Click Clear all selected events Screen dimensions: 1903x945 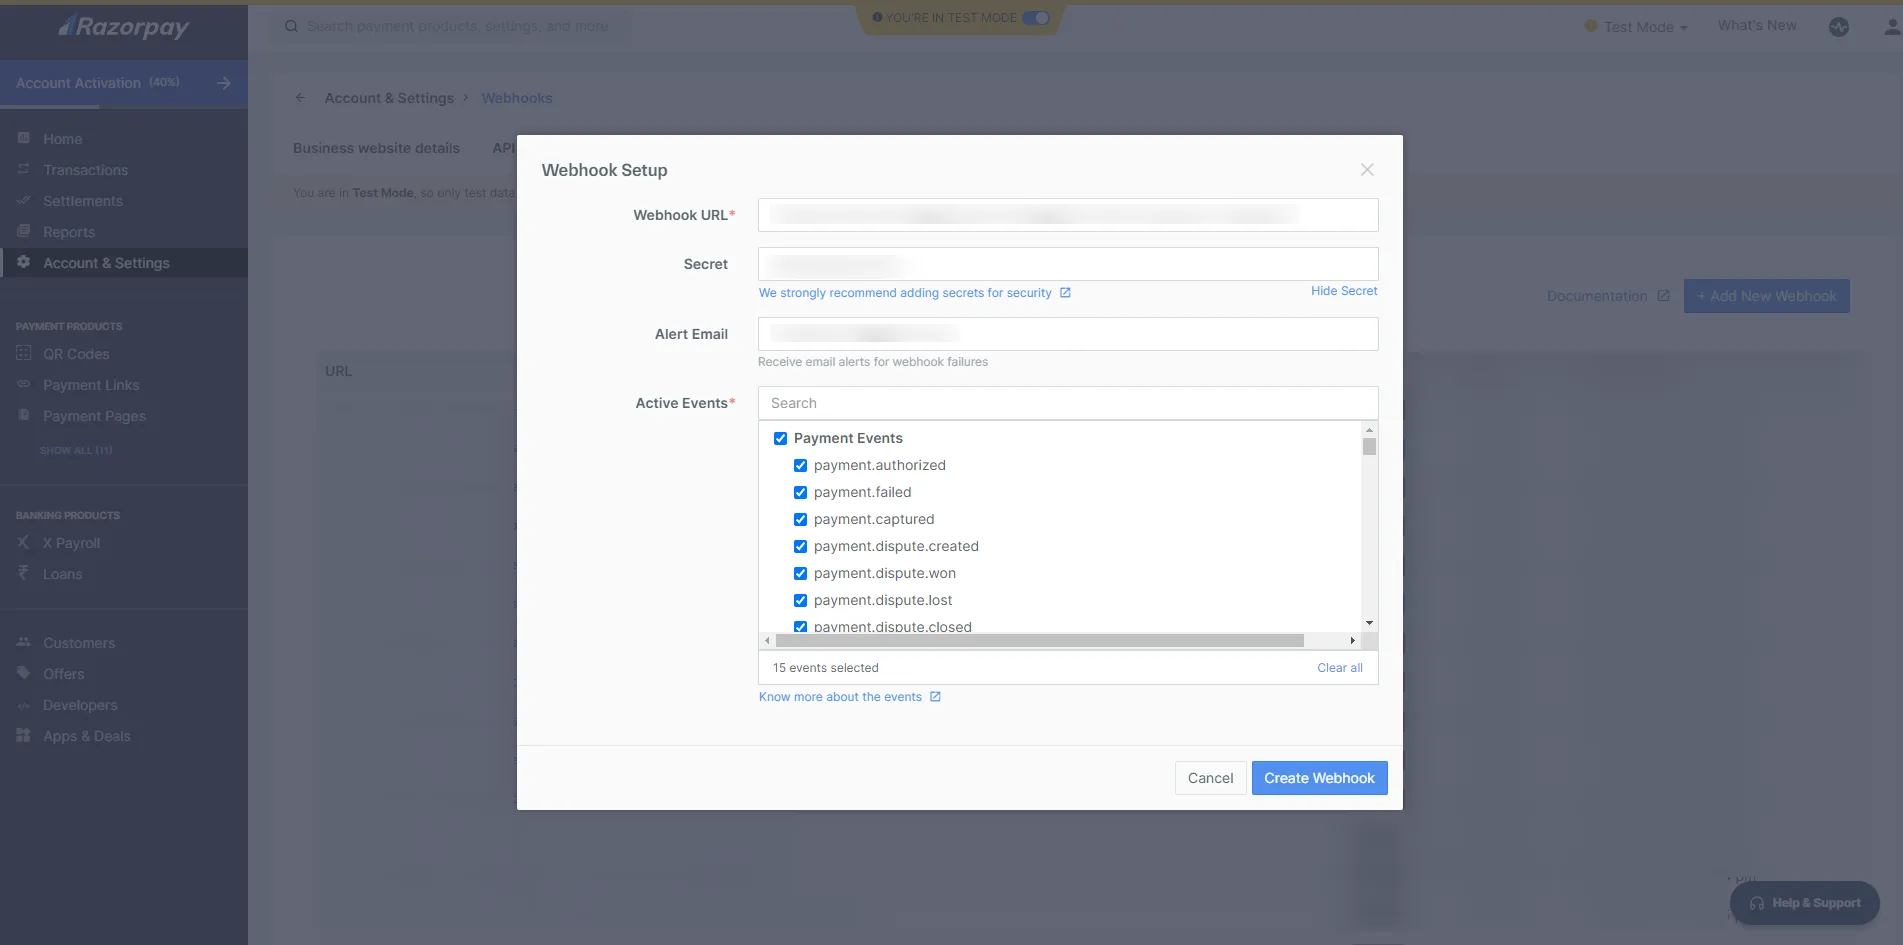(x=1340, y=668)
